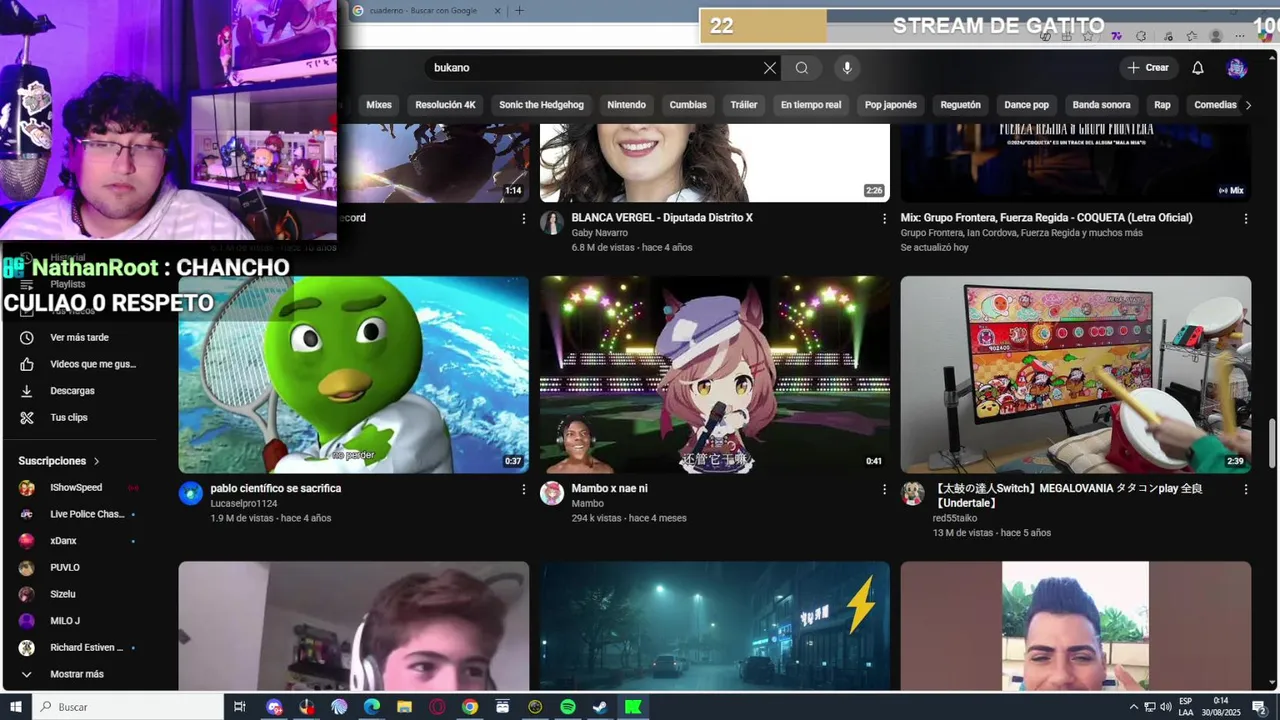Play BLANCA VERGEL video thumbnail
1280x720 pixels.
coord(714,163)
